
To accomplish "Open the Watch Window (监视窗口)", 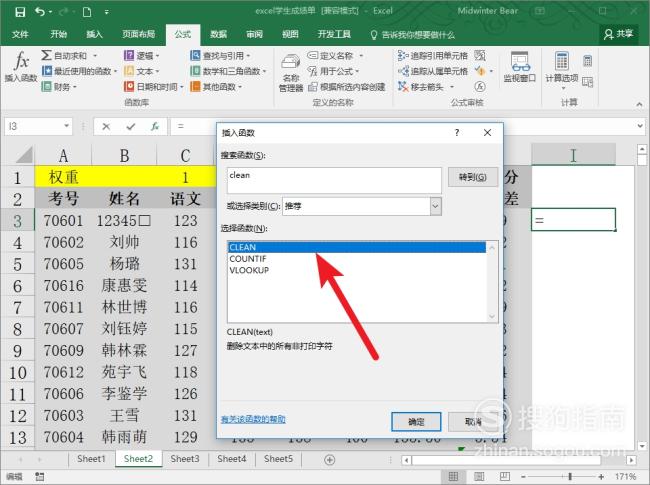I will [519, 66].
